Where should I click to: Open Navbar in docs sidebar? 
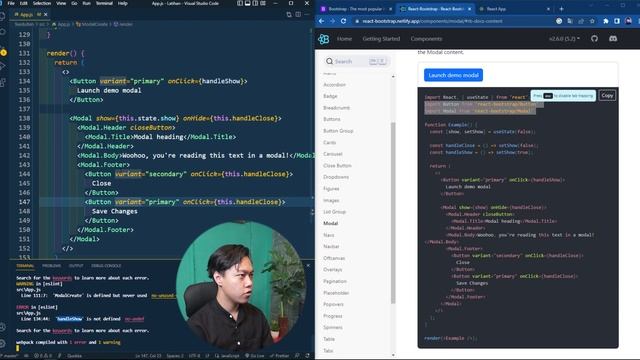[331, 247]
